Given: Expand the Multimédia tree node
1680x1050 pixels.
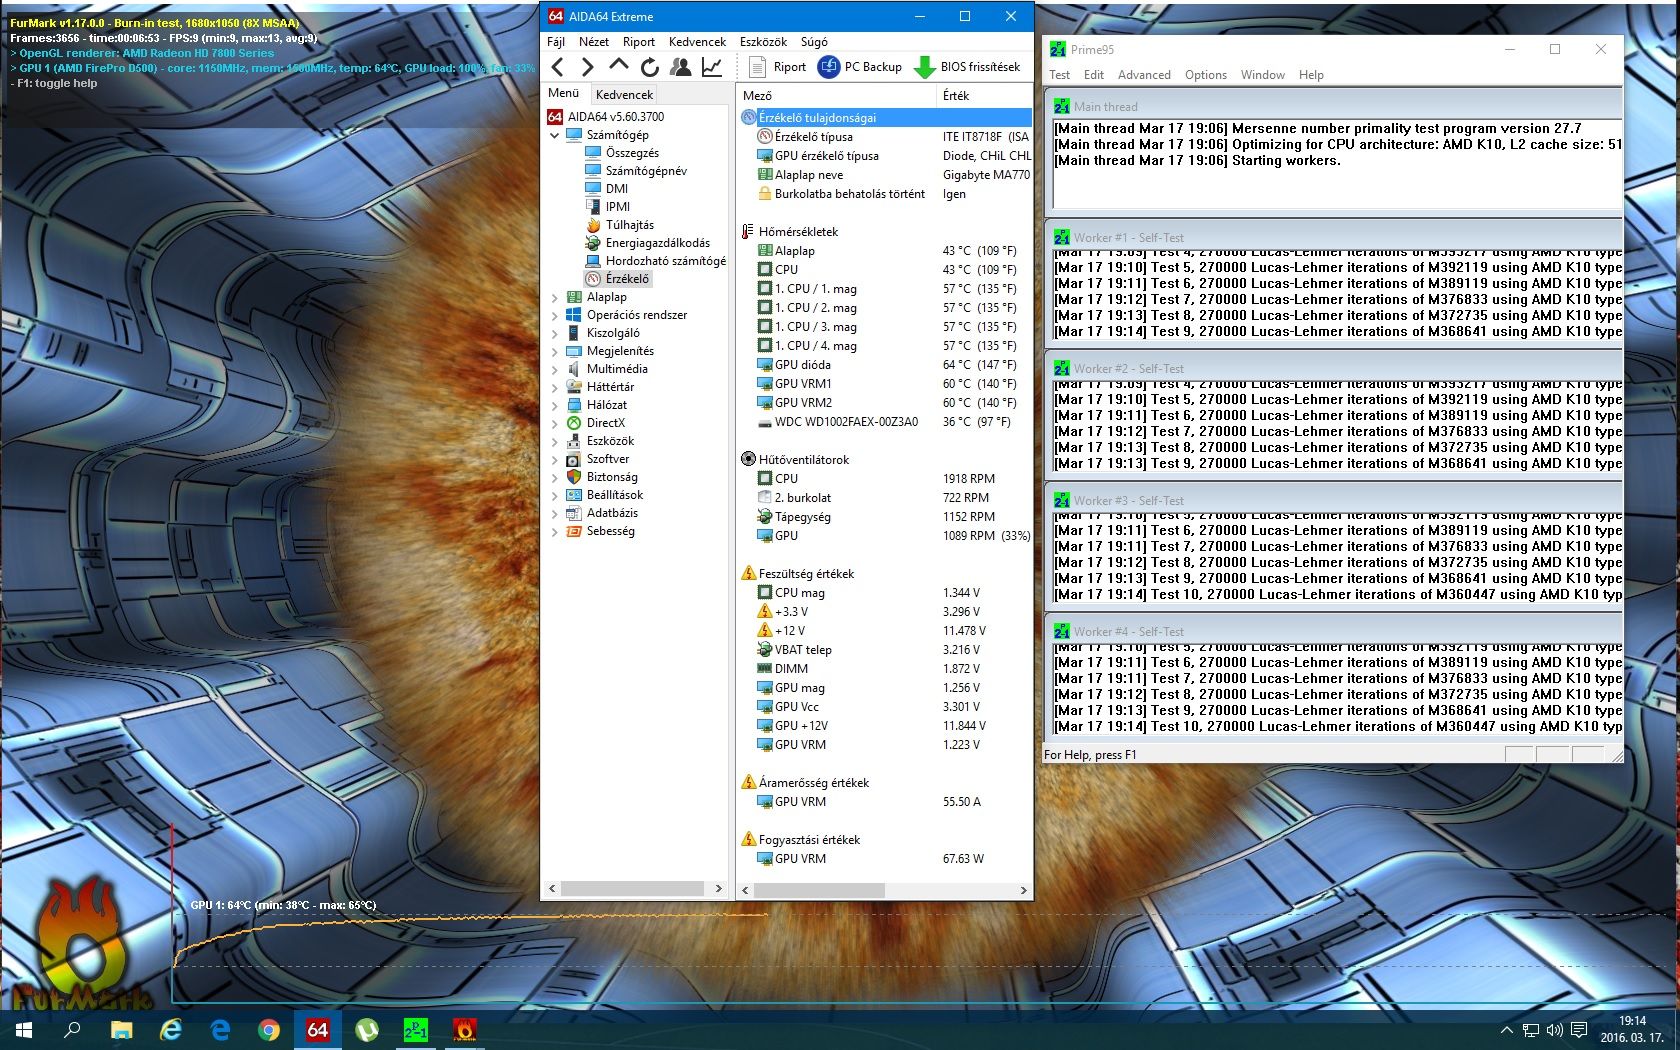Looking at the screenshot, I should [555, 369].
